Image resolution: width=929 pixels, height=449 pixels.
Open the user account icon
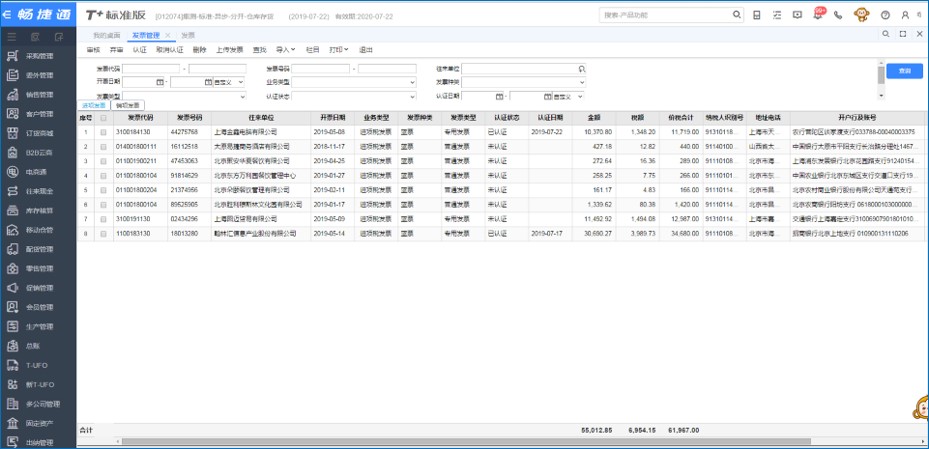(x=905, y=15)
